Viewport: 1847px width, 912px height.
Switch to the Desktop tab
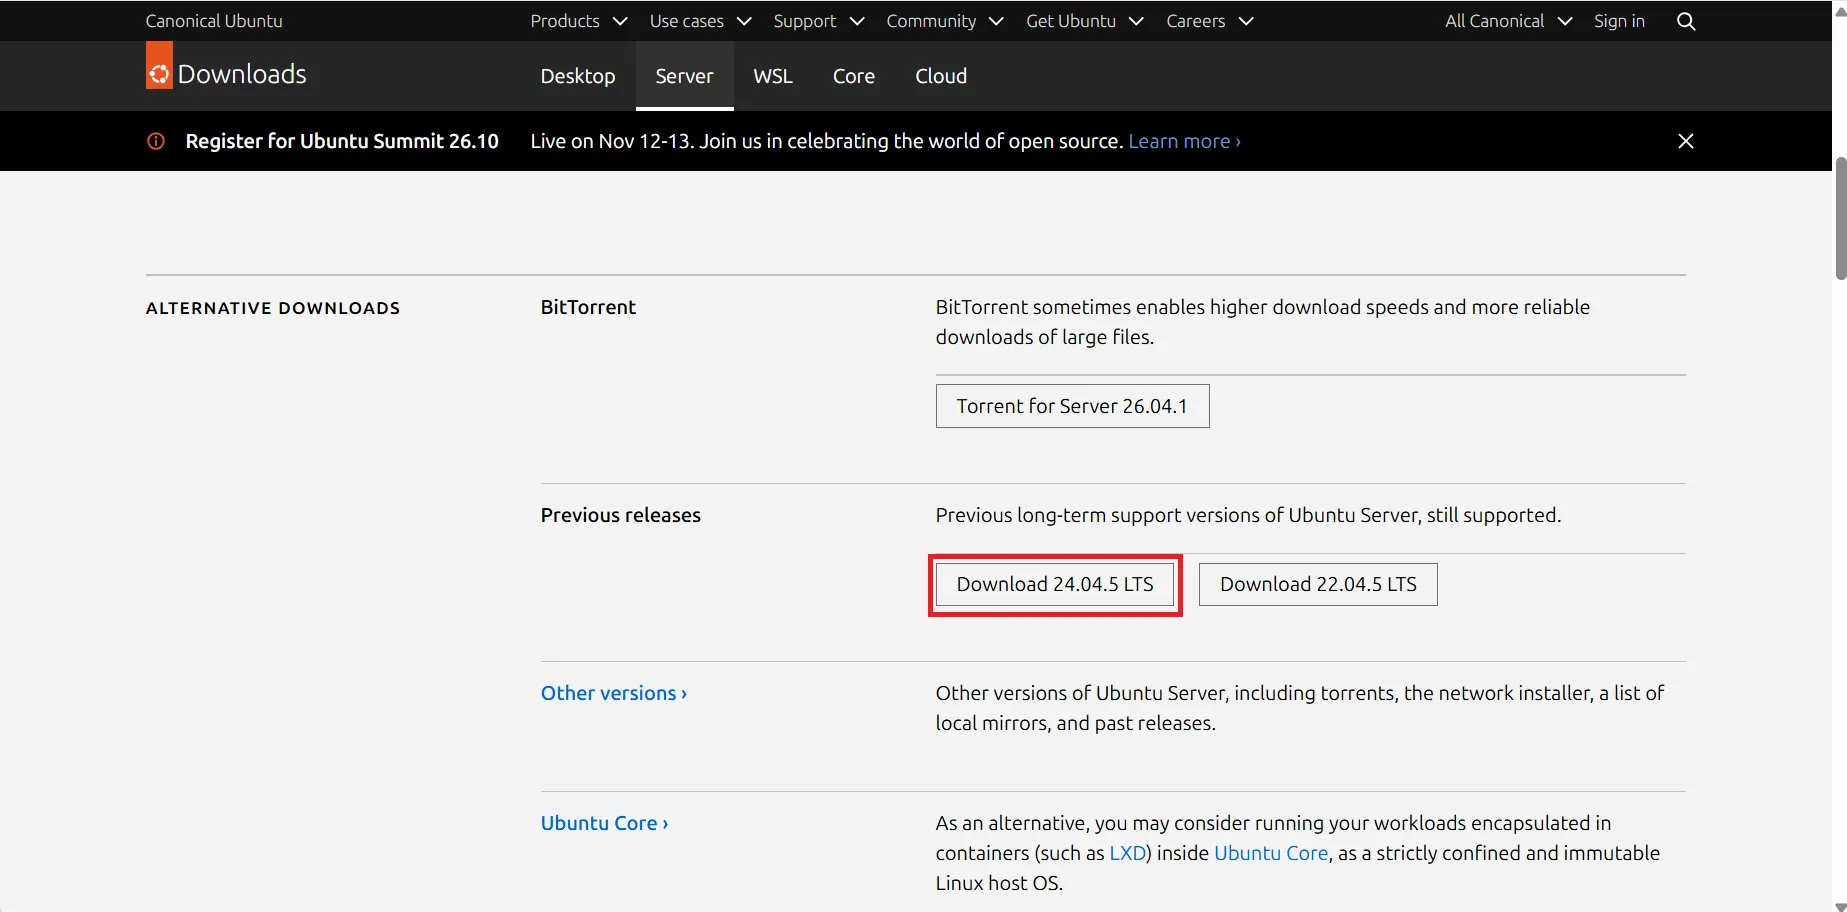578,76
